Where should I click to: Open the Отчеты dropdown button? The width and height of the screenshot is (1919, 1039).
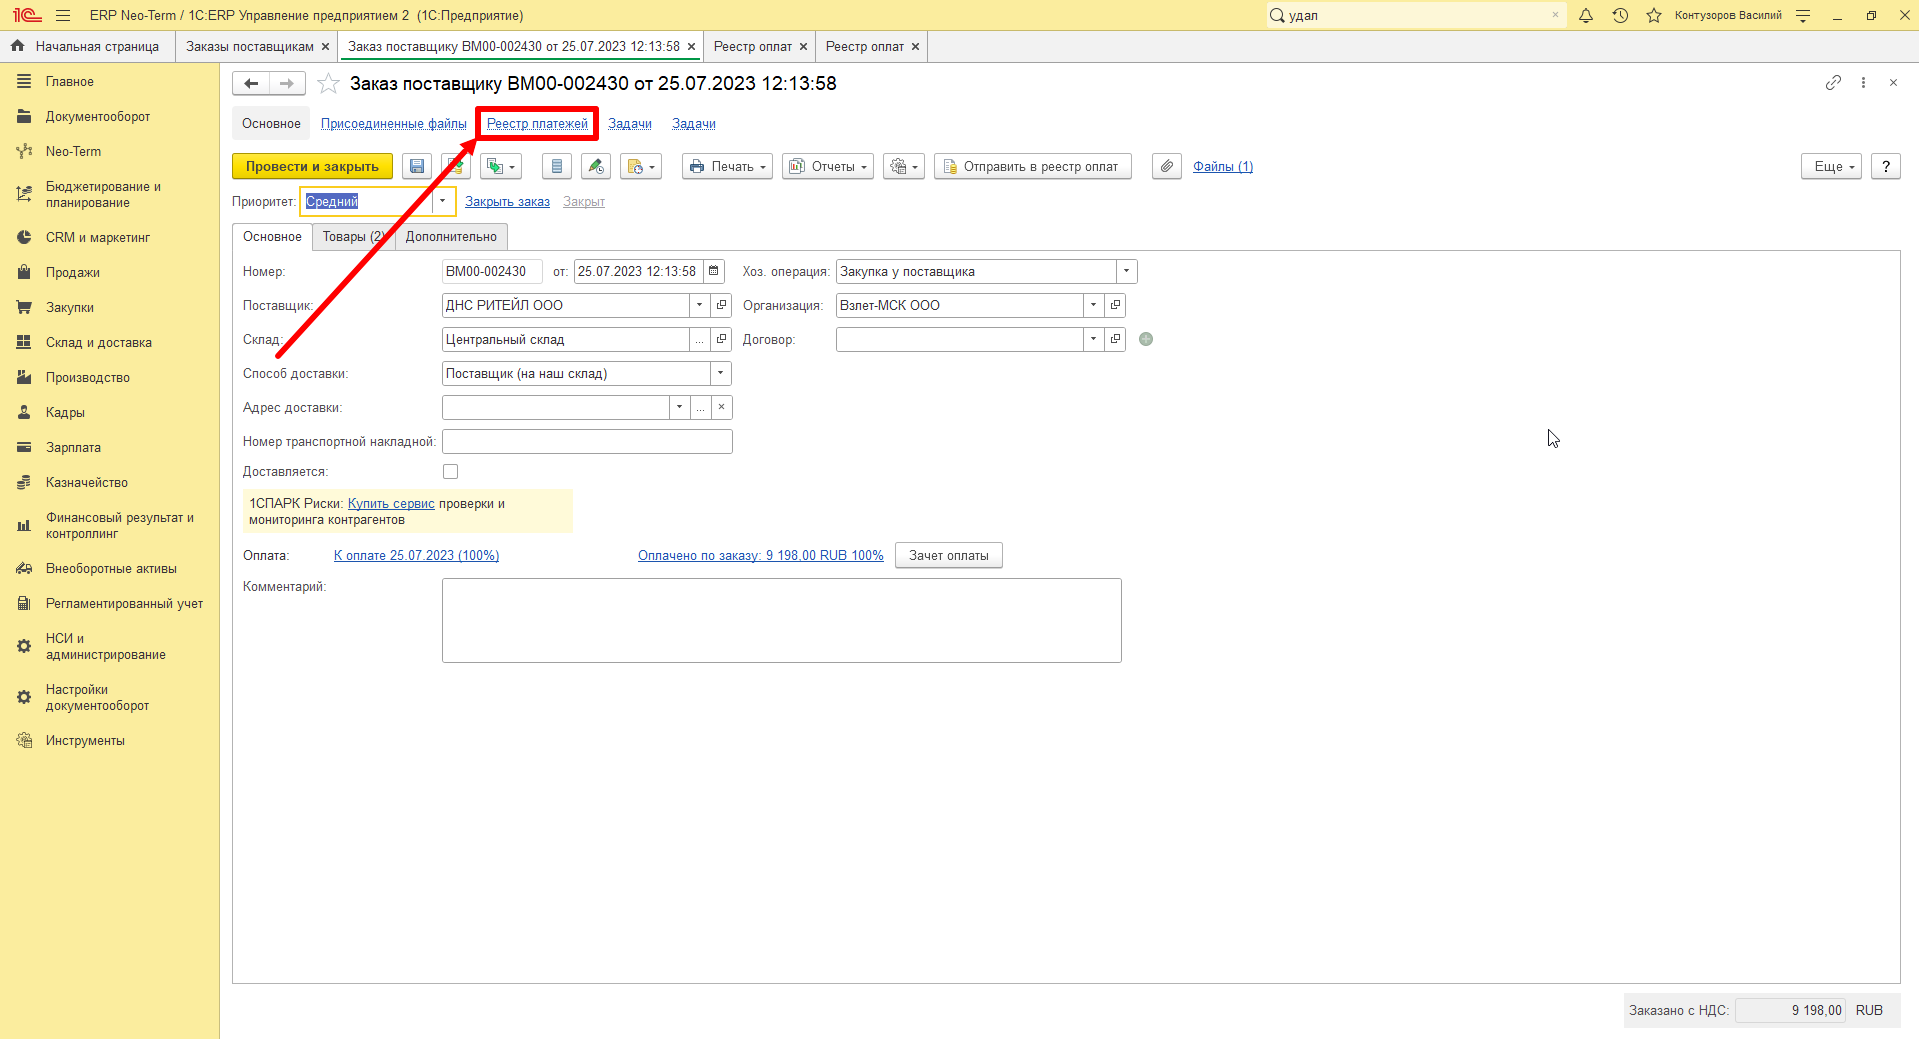828,167
